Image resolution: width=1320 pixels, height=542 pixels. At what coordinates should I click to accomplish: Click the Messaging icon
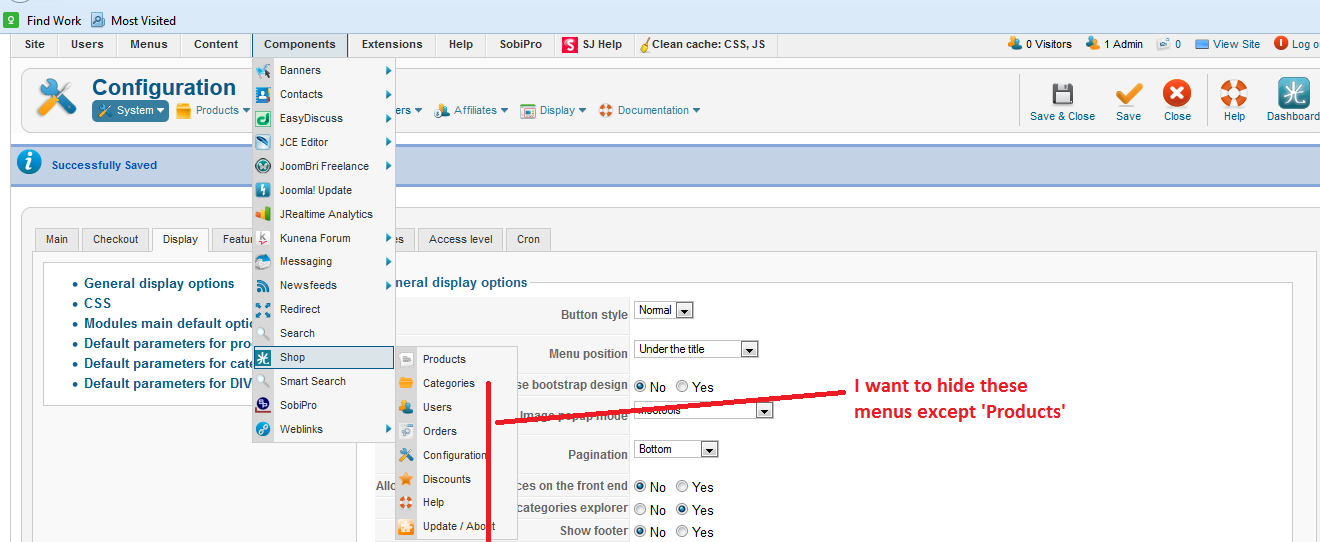pyautogui.click(x=263, y=262)
